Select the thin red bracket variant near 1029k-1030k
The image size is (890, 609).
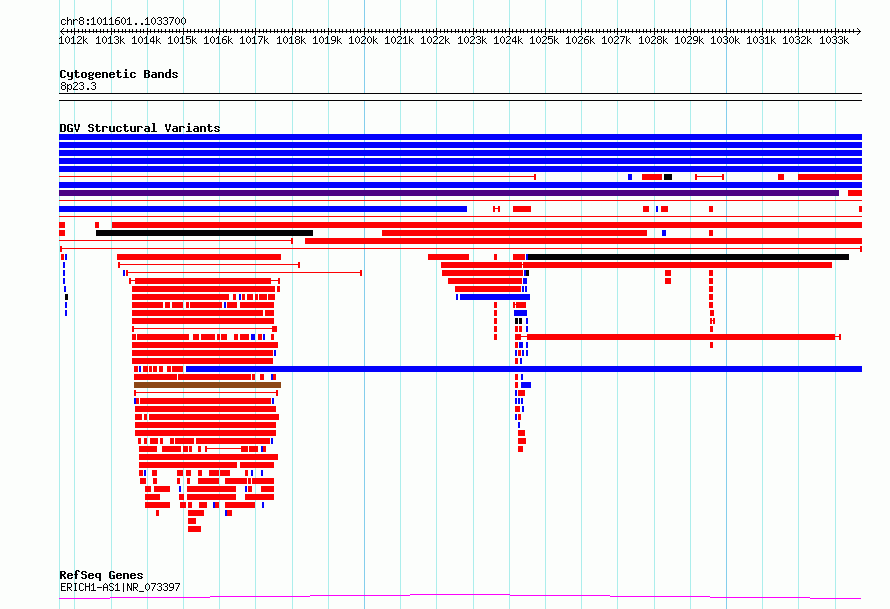tap(710, 177)
